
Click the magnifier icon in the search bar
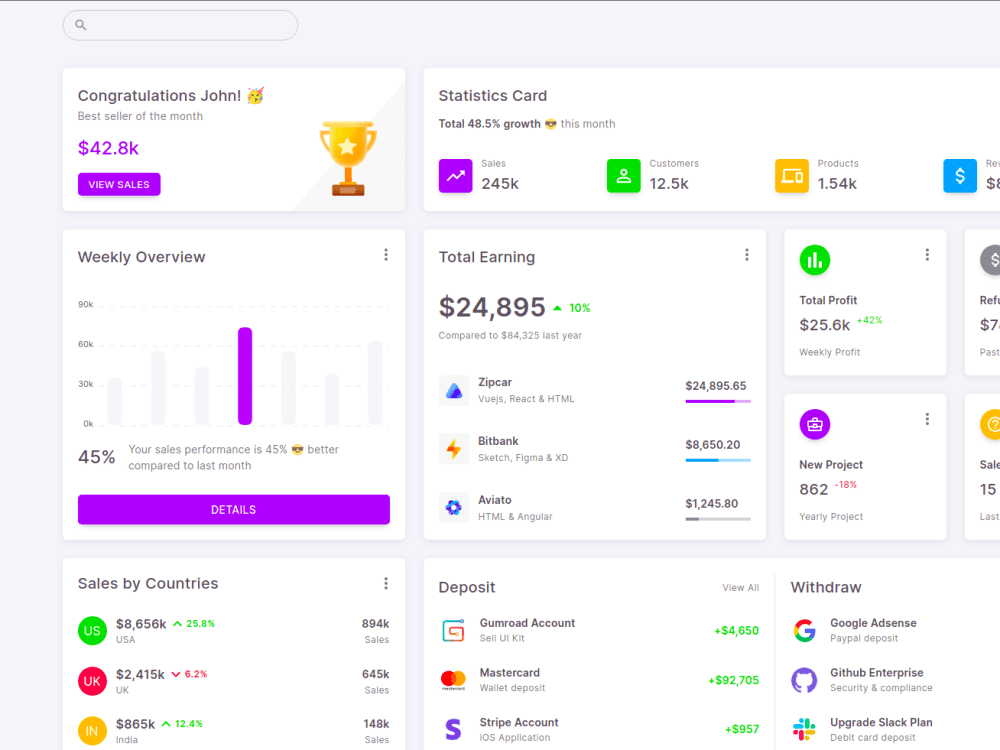(80, 25)
